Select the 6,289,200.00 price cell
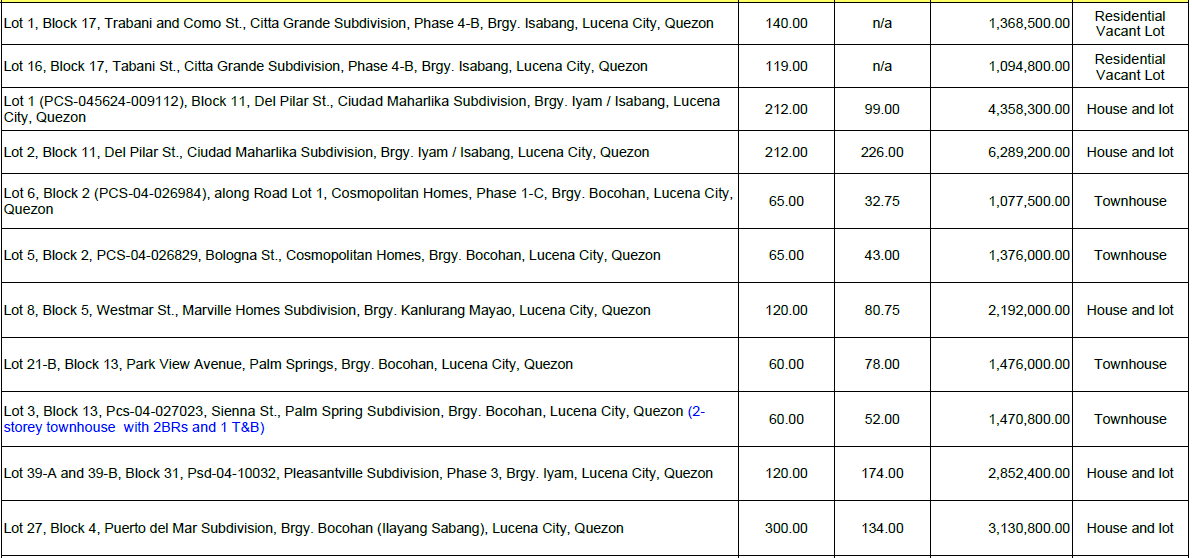The image size is (1192, 558). 1028,153
